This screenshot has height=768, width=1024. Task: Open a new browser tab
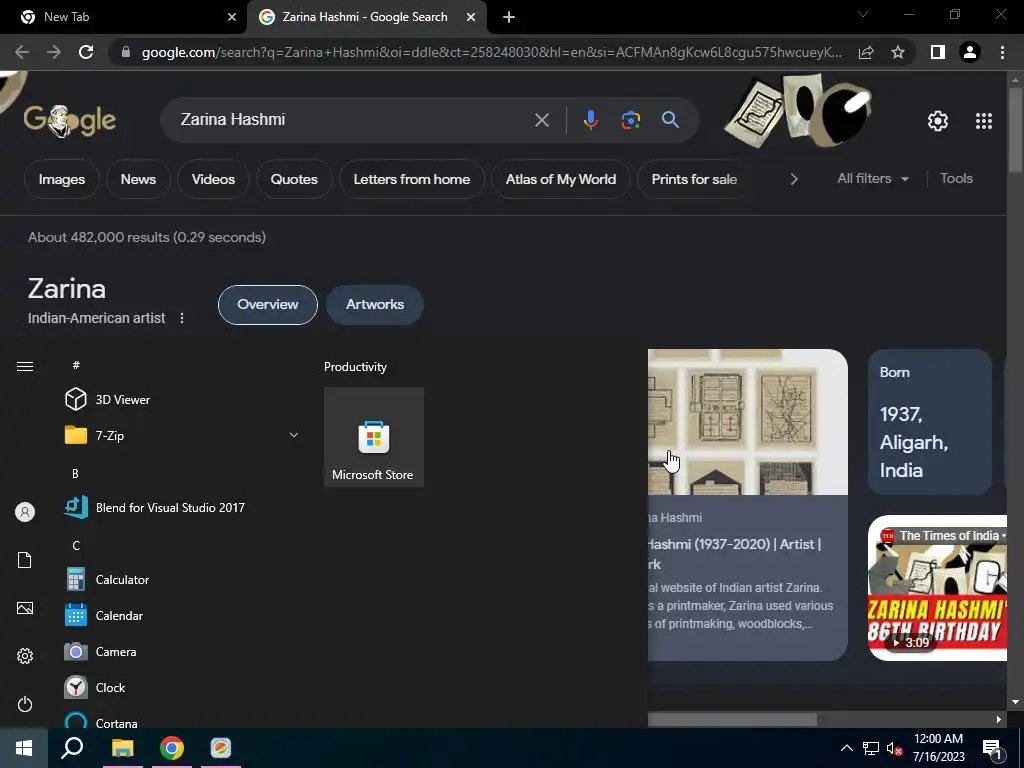tap(509, 17)
